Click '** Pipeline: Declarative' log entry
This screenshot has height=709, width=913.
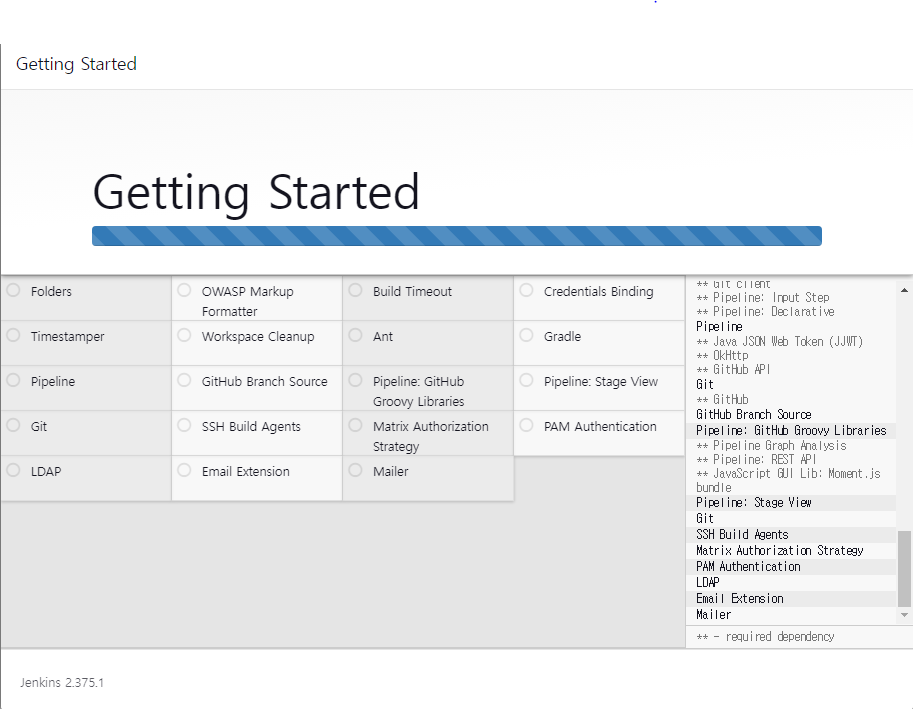765,311
